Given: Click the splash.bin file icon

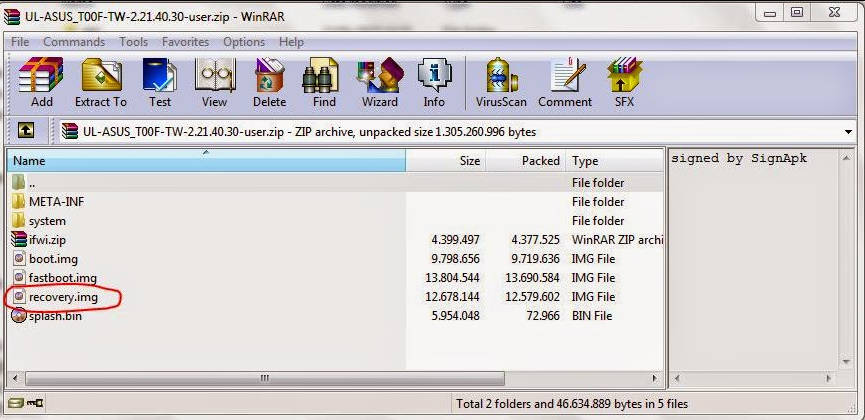Looking at the screenshot, I should coord(19,316).
